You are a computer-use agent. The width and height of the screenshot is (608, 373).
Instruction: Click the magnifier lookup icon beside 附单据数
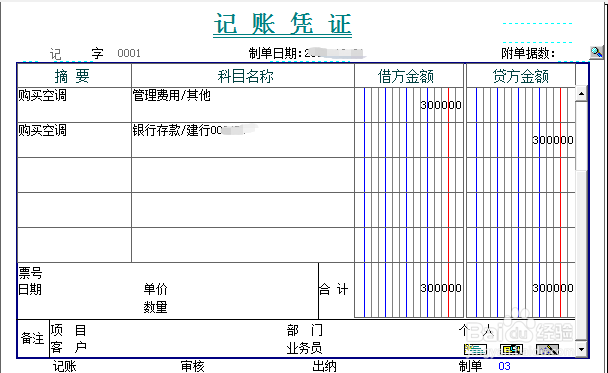596,52
